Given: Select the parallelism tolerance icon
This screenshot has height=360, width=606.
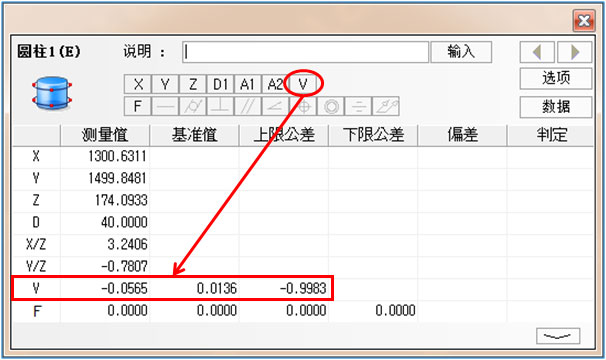Looking at the screenshot, I should [248, 106].
